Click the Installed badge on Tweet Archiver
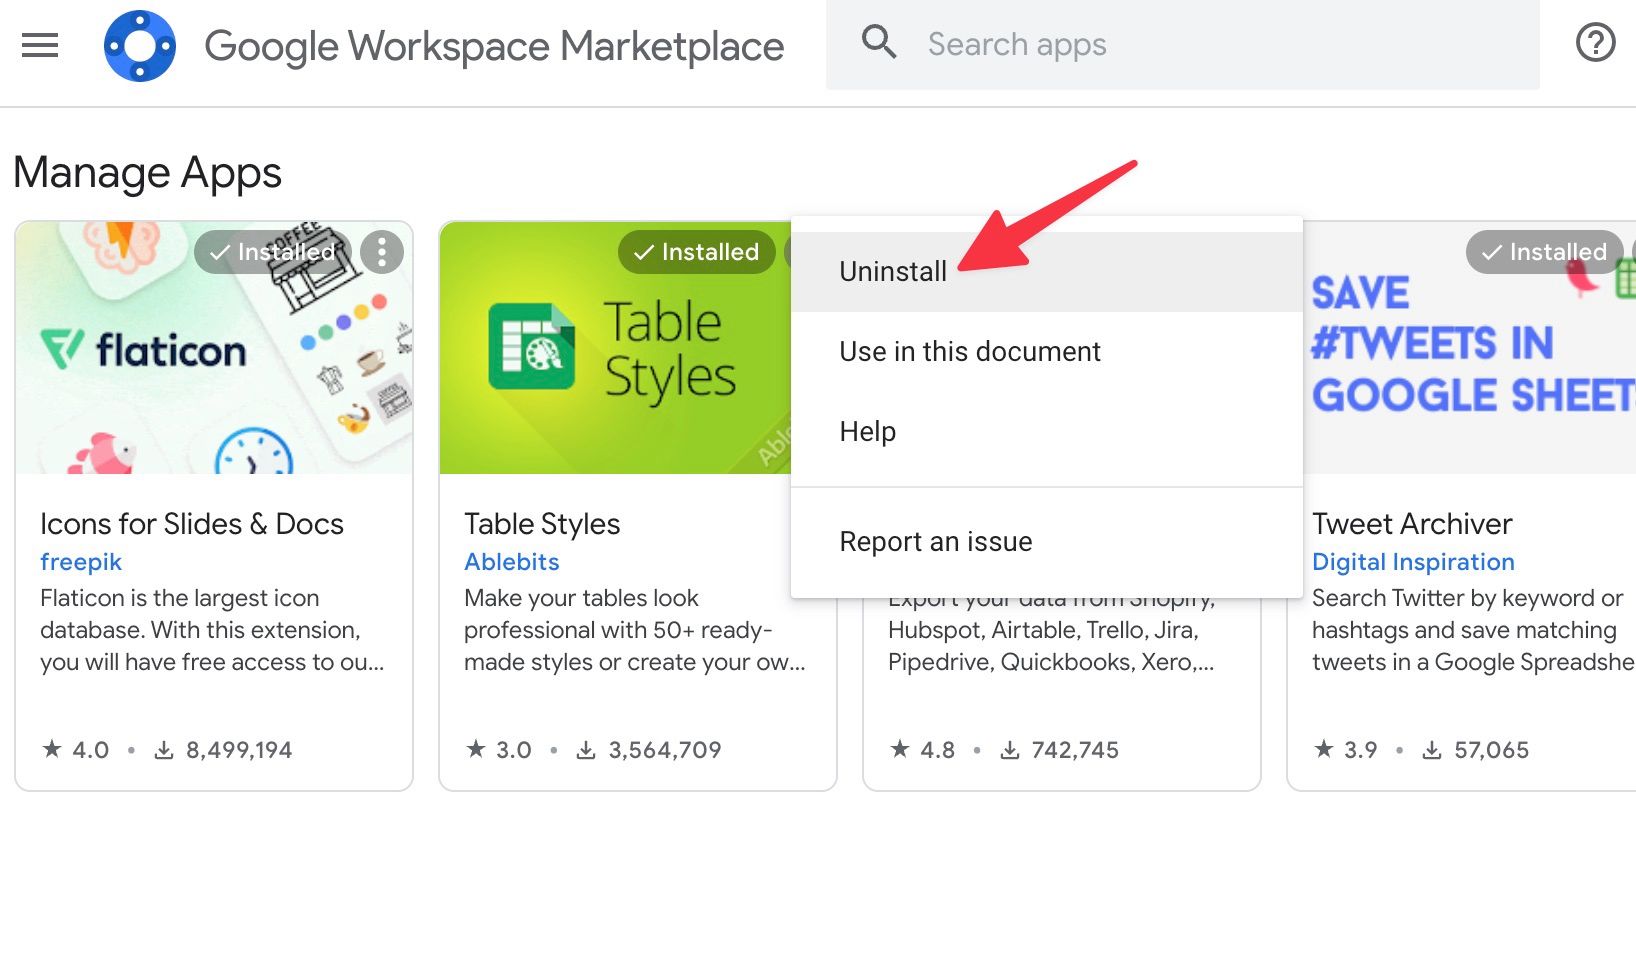This screenshot has height=968, width=1636. point(1543,252)
